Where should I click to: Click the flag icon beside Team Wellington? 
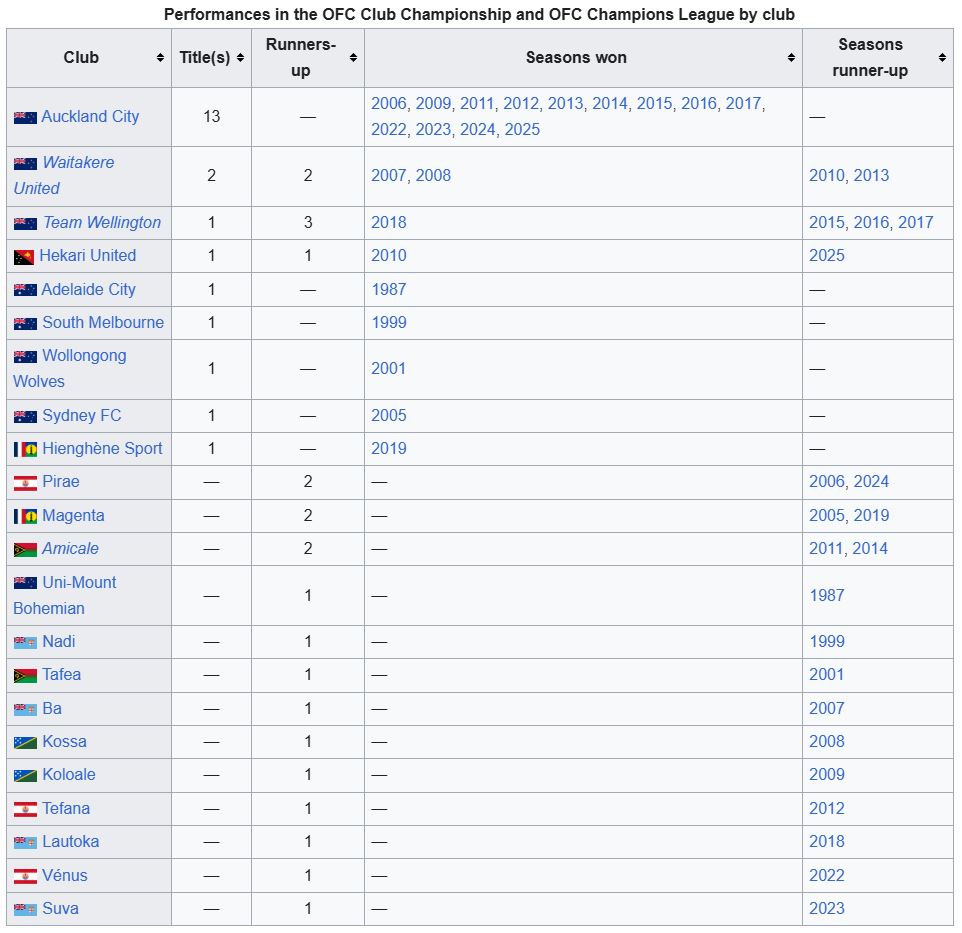pyautogui.click(x=25, y=223)
